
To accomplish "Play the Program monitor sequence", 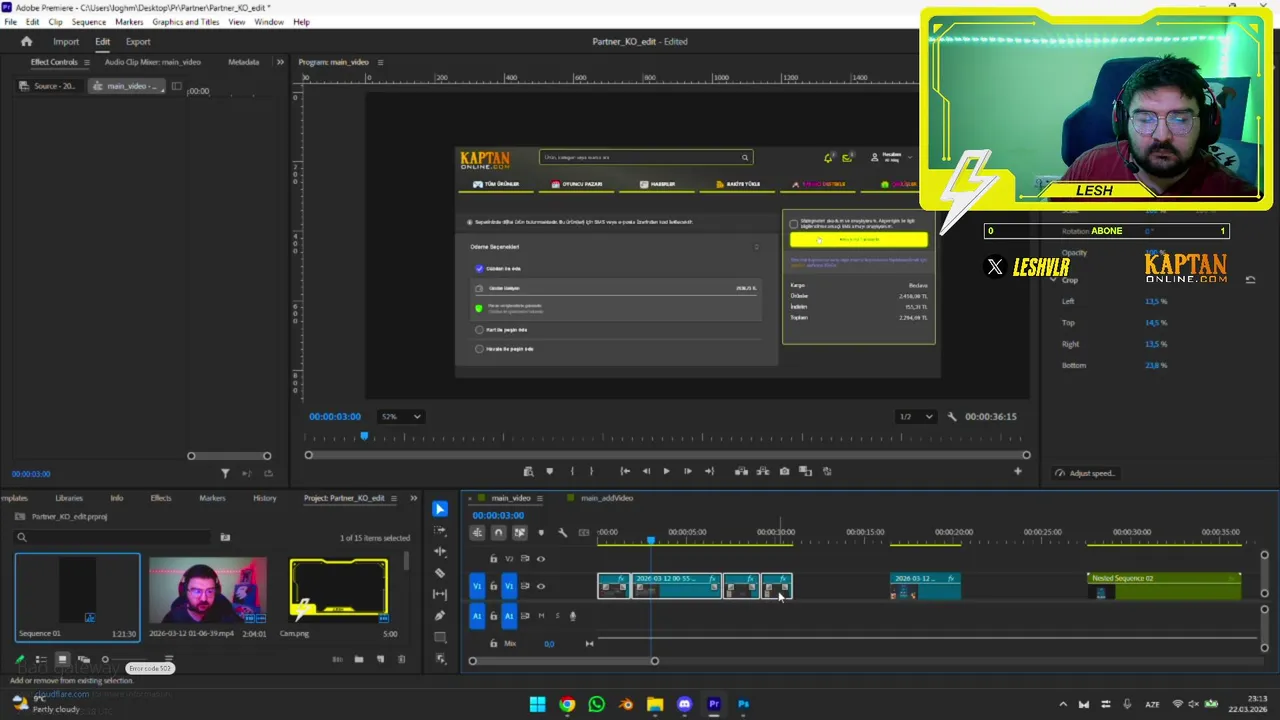I will coord(666,471).
